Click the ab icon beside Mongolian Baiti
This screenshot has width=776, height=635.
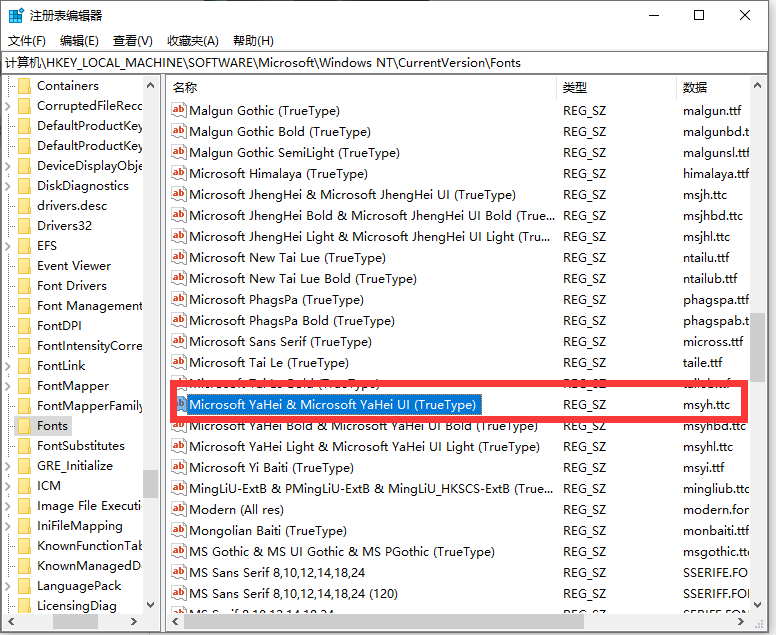pyautogui.click(x=179, y=530)
